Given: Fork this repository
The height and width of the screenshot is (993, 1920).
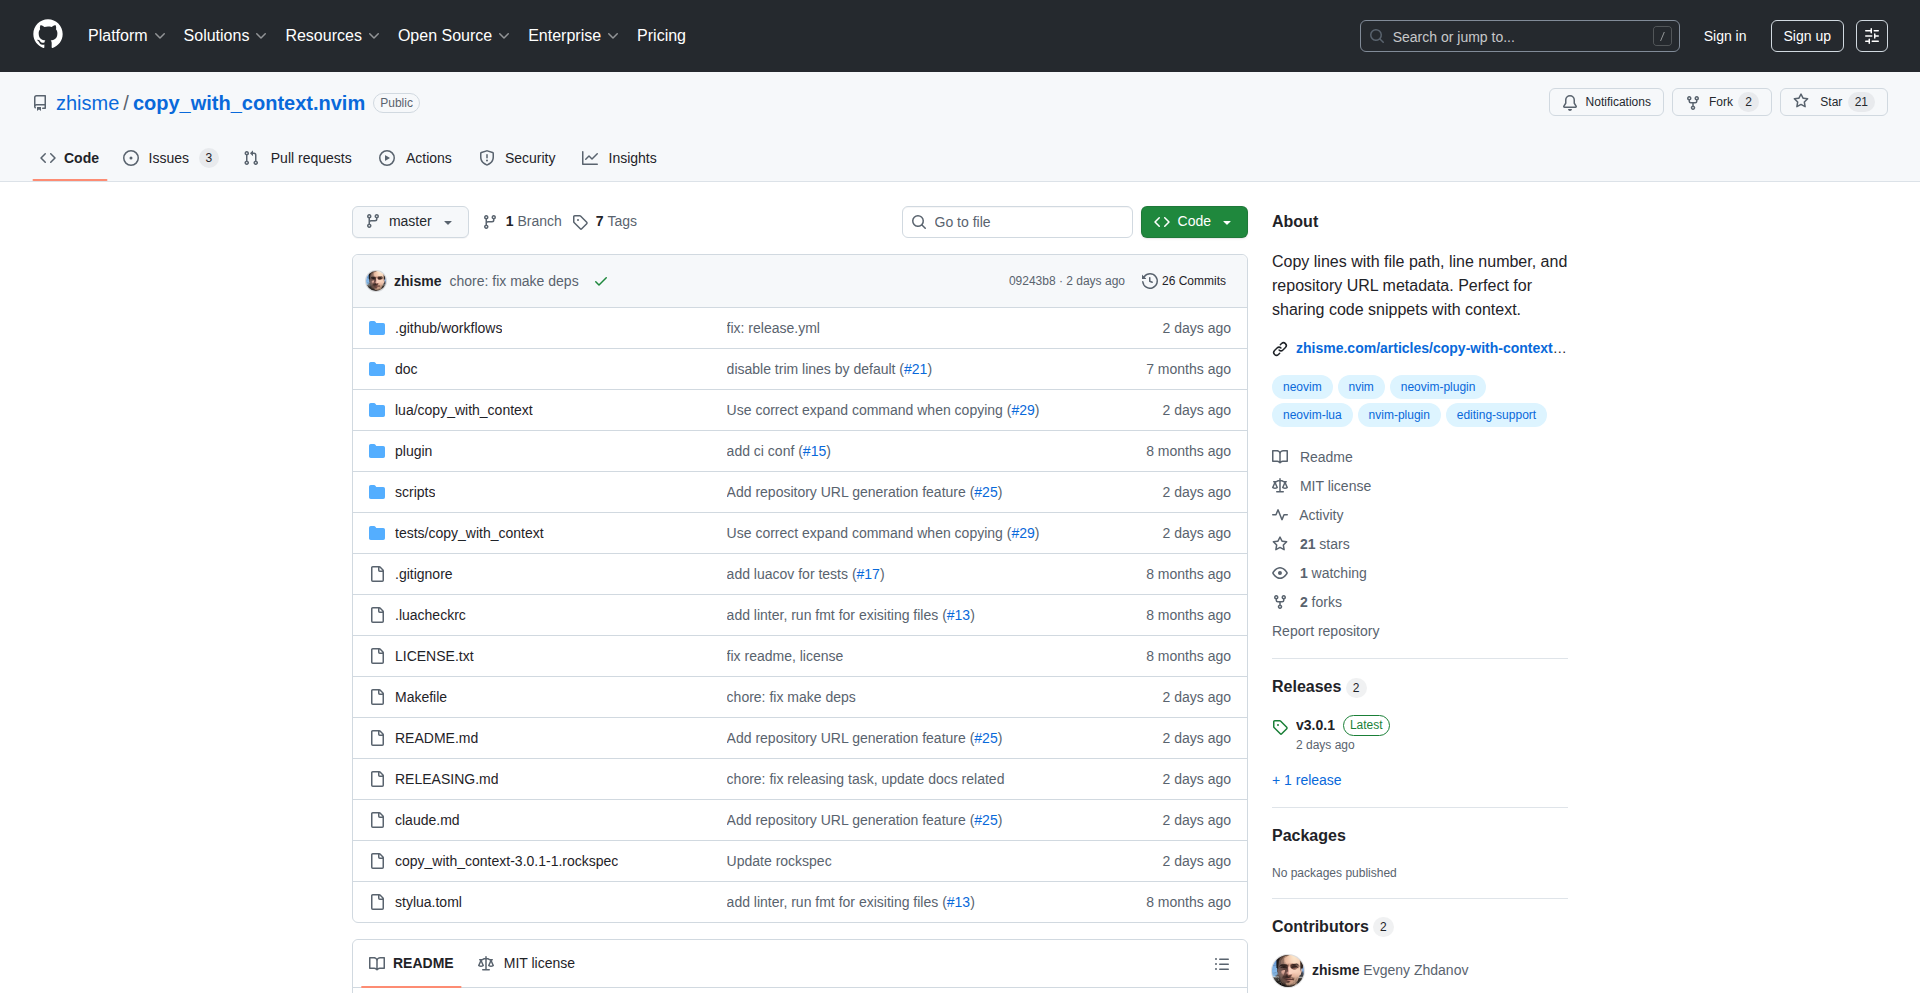Looking at the screenshot, I should 1720,102.
